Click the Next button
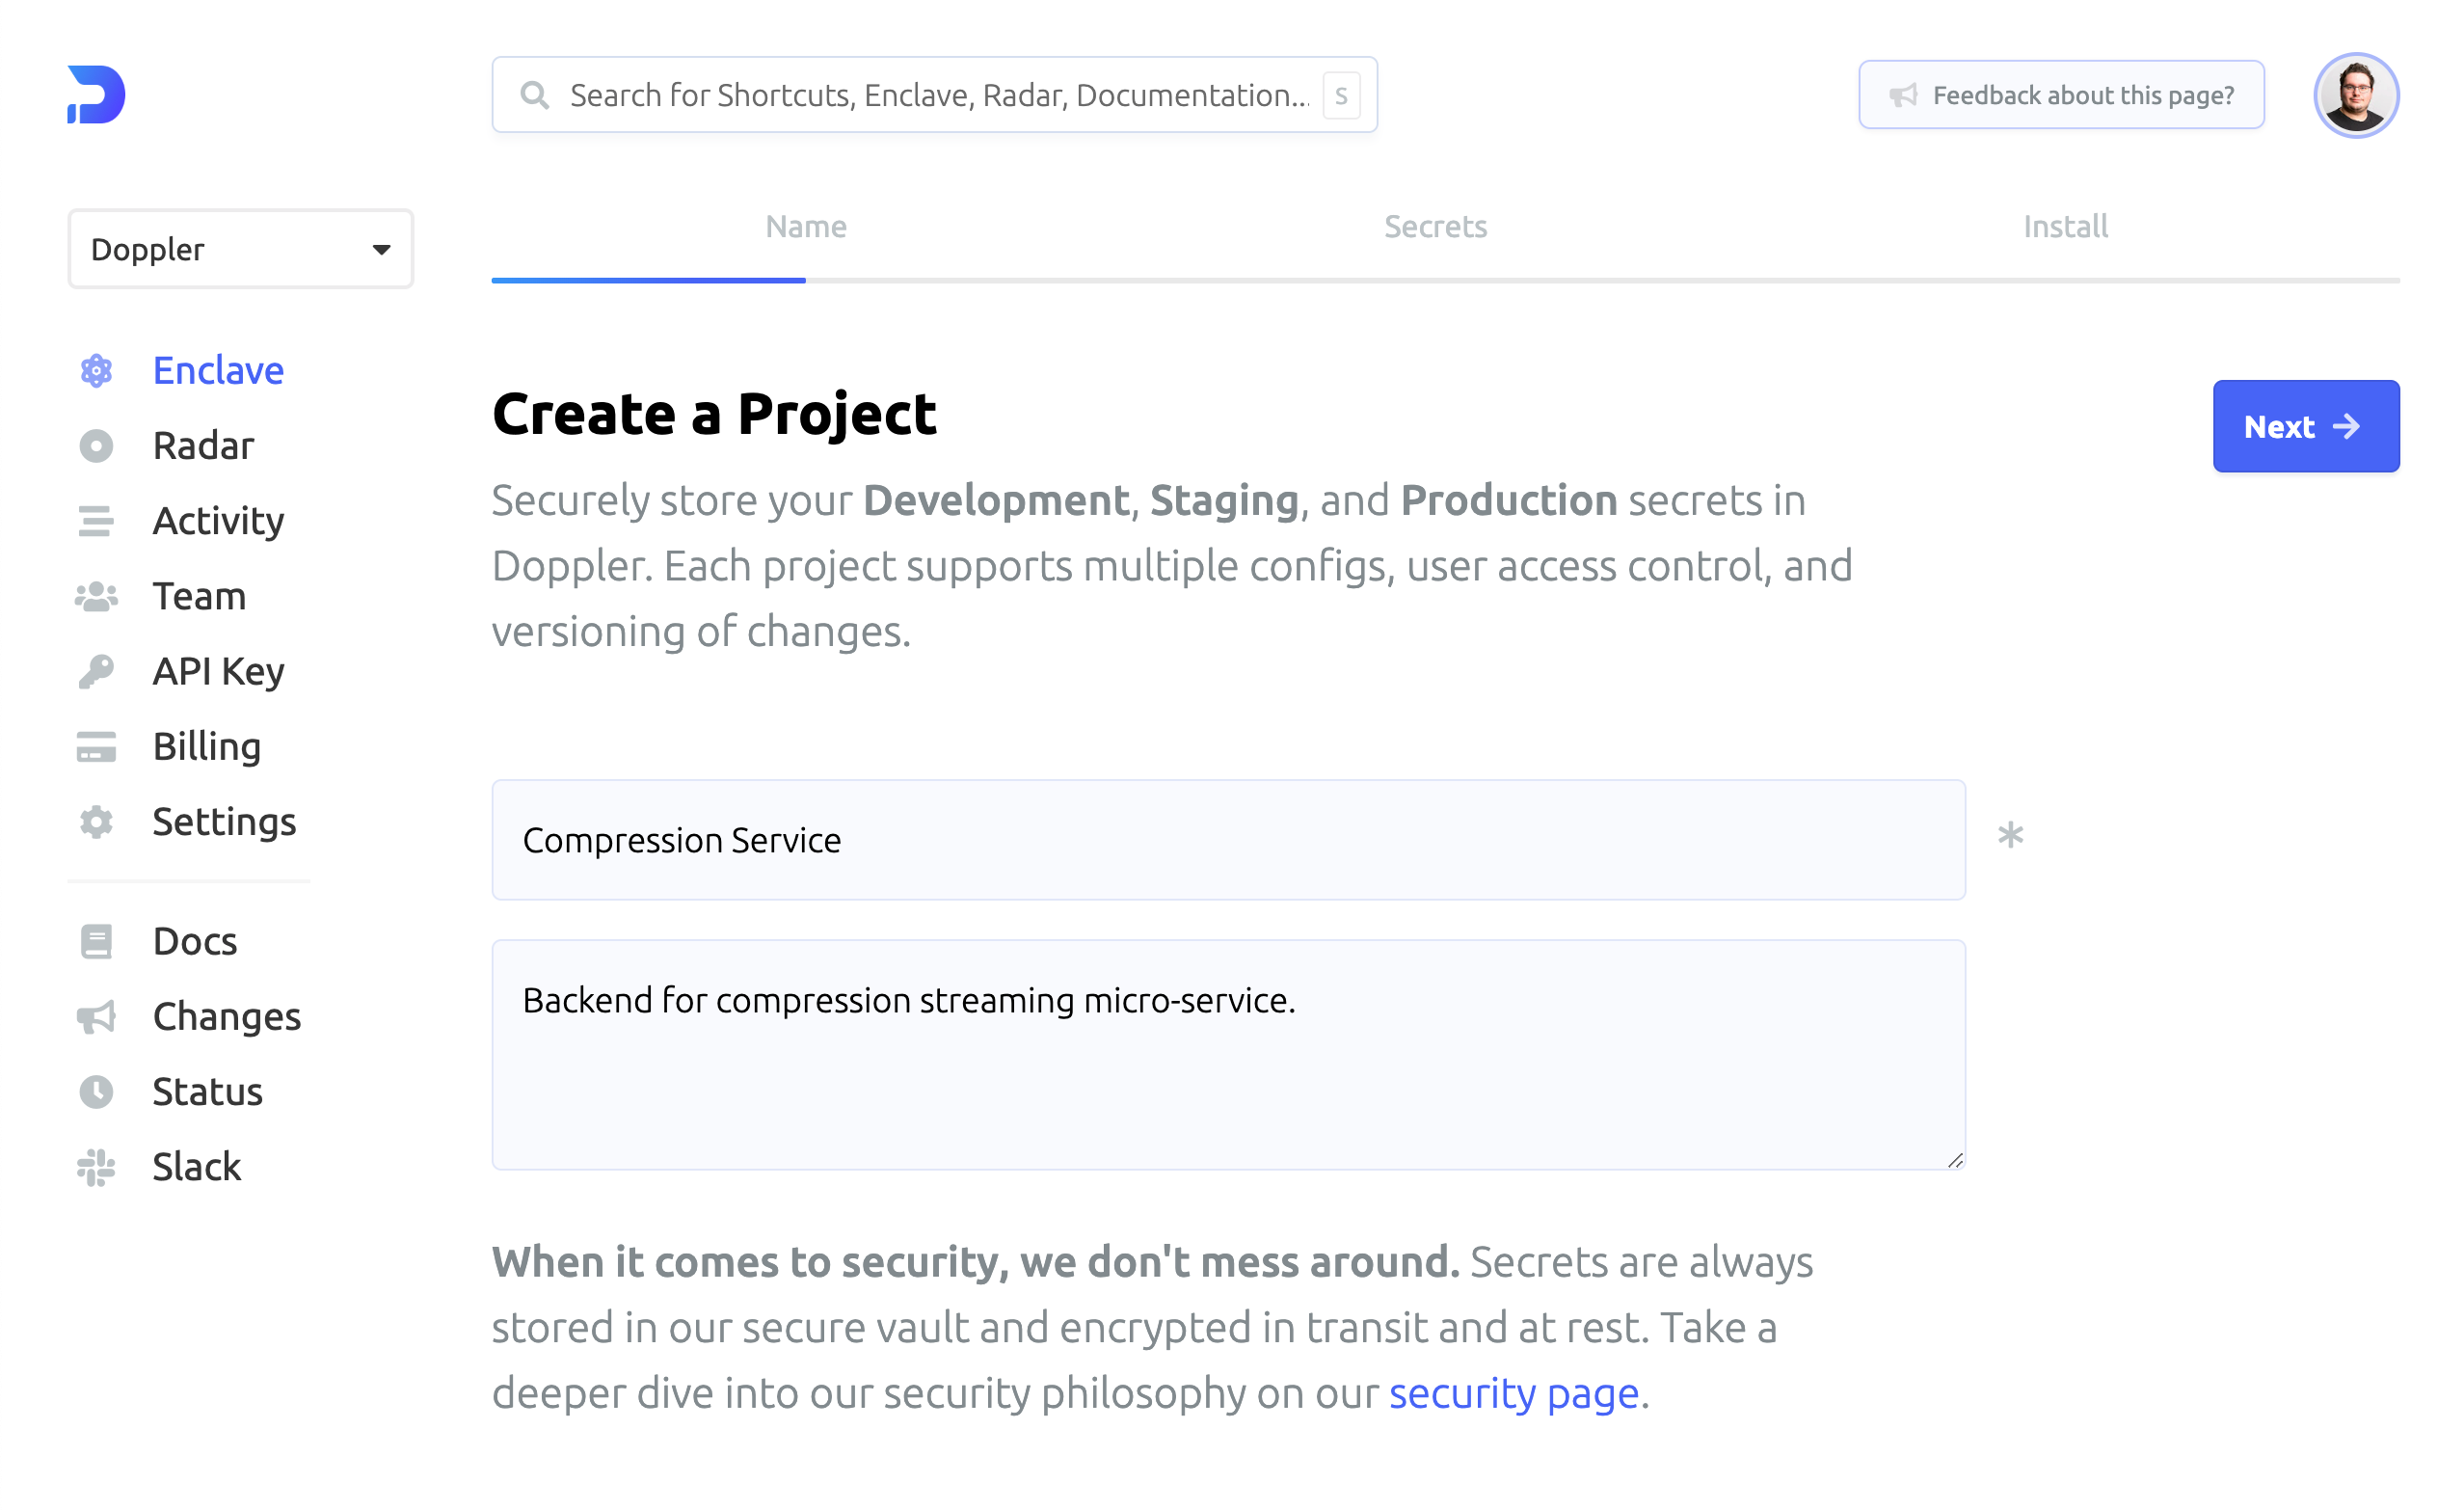The width and height of the screenshot is (2464, 1510). coord(2305,426)
